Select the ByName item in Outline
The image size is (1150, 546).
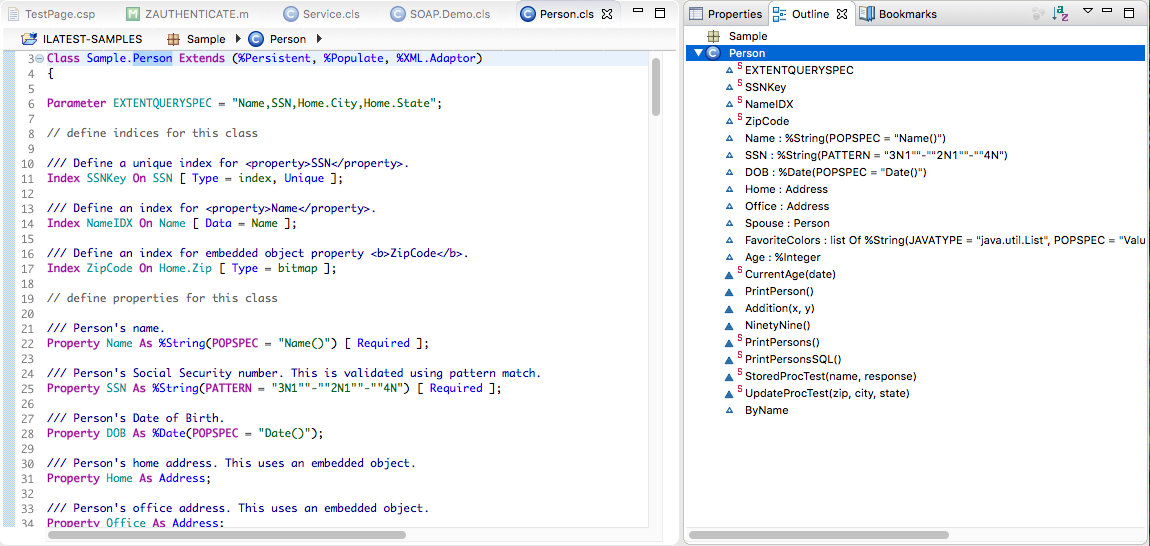point(766,410)
